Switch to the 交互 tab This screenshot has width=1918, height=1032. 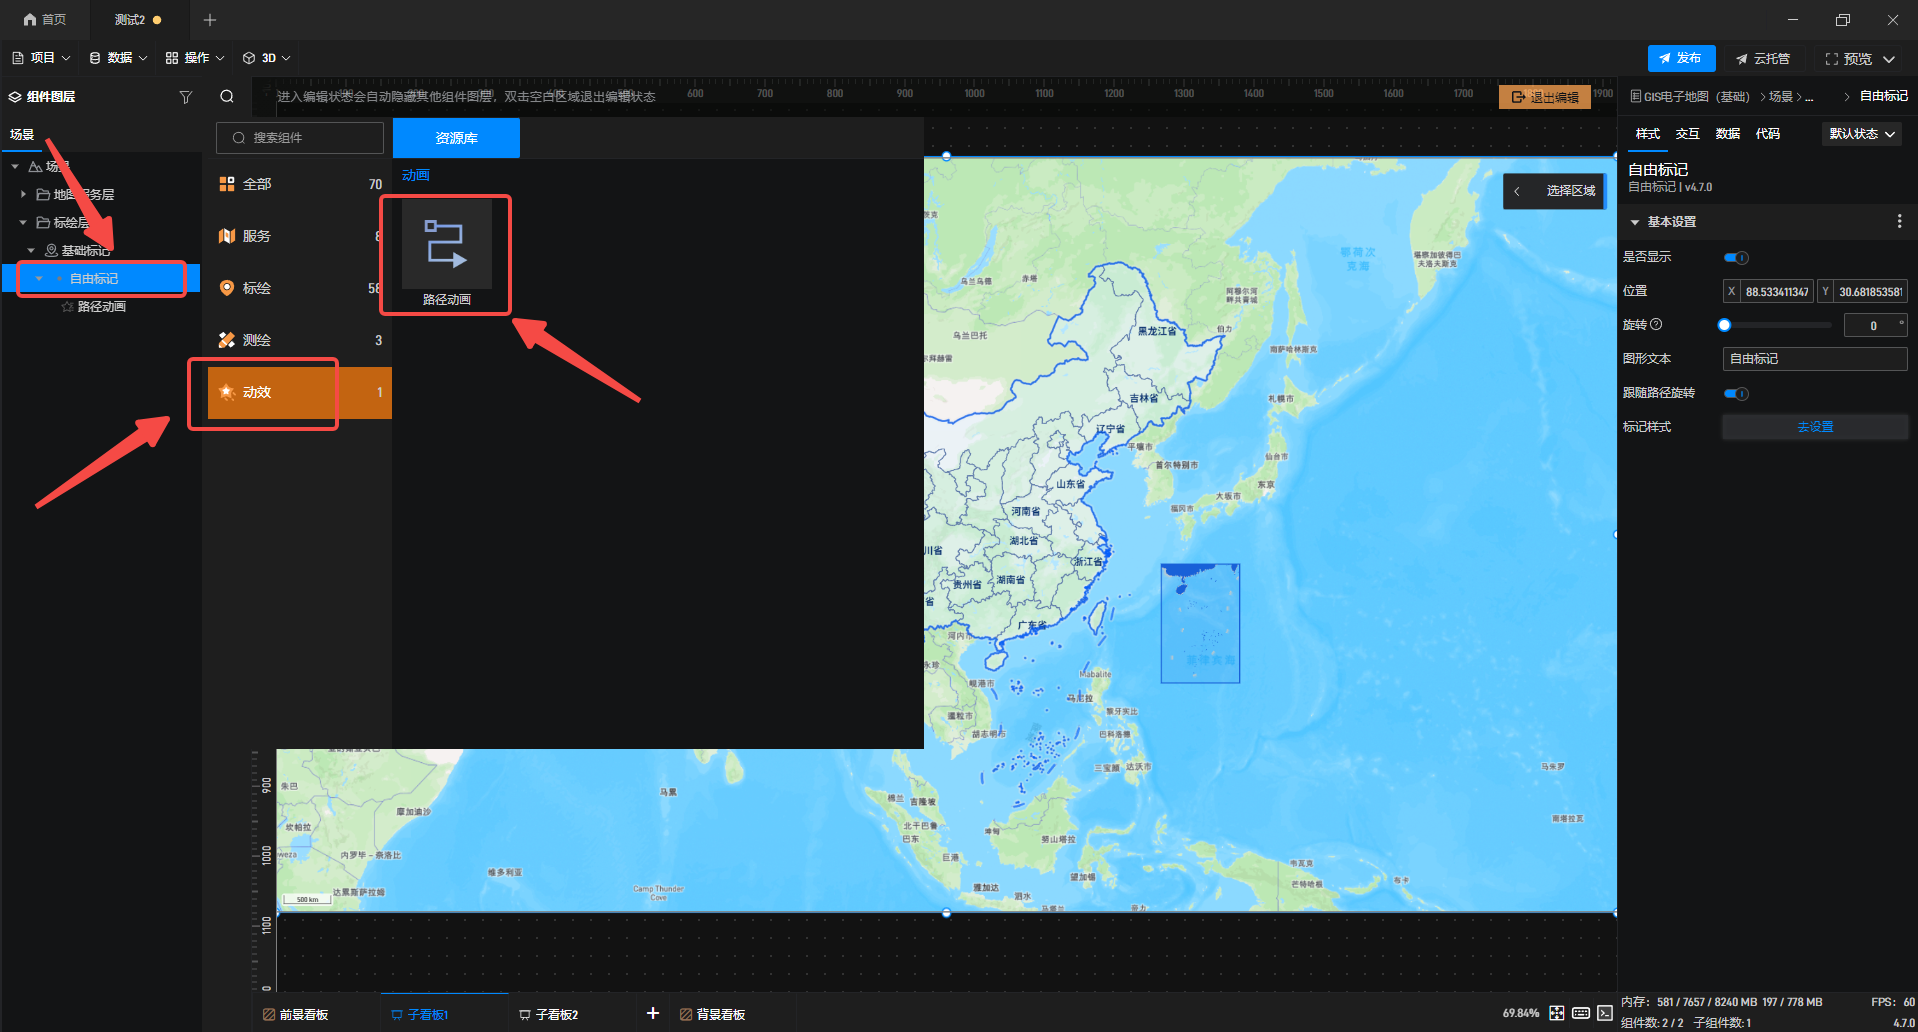(1687, 134)
